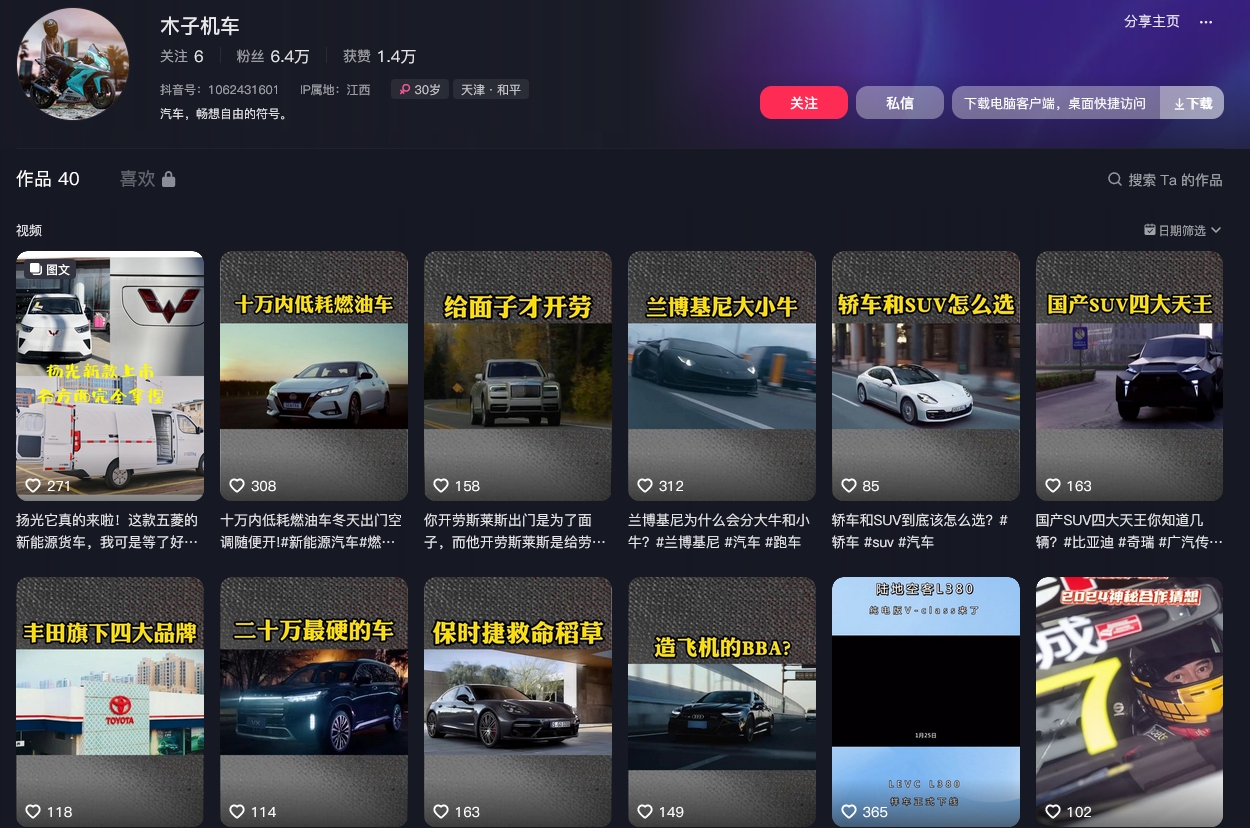The image size is (1250, 828).
Task: Click the 私信 message button
Action: pos(900,103)
